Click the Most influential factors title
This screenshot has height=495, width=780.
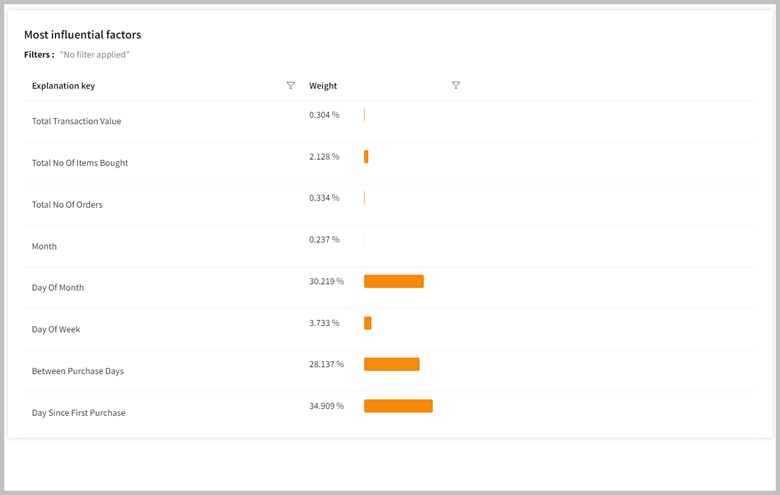[82, 35]
